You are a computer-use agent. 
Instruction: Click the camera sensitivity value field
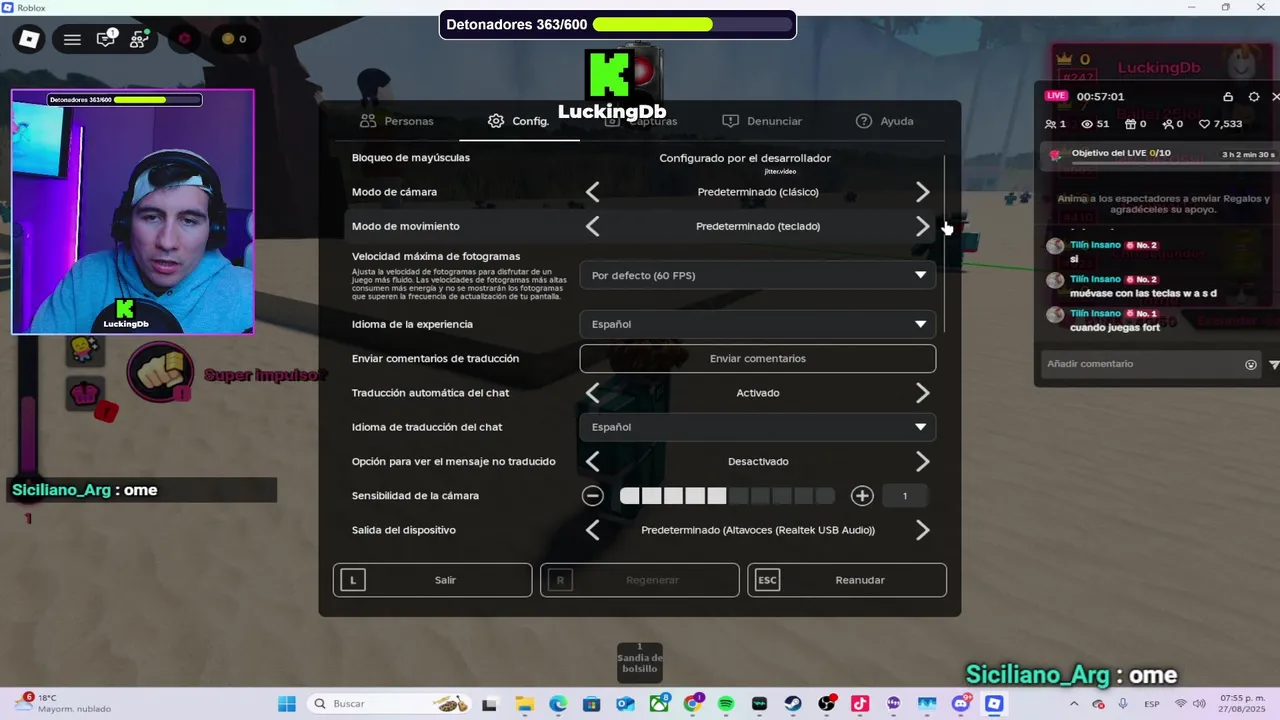[905, 496]
